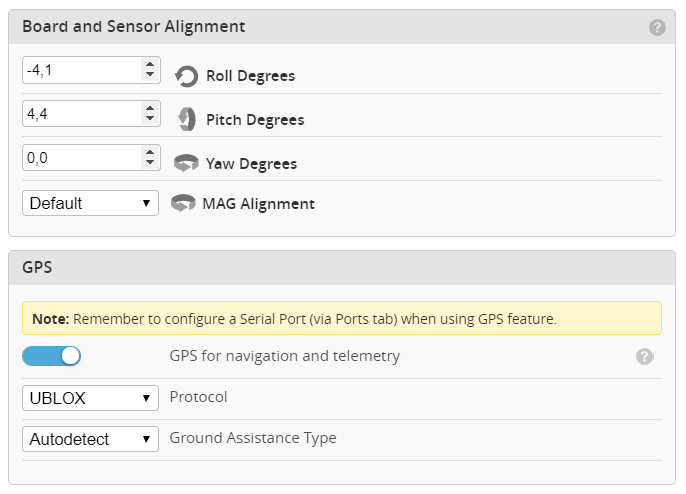This screenshot has height=494, width=686.
Task: Decrease the Pitch Degrees value
Action: (150, 119)
